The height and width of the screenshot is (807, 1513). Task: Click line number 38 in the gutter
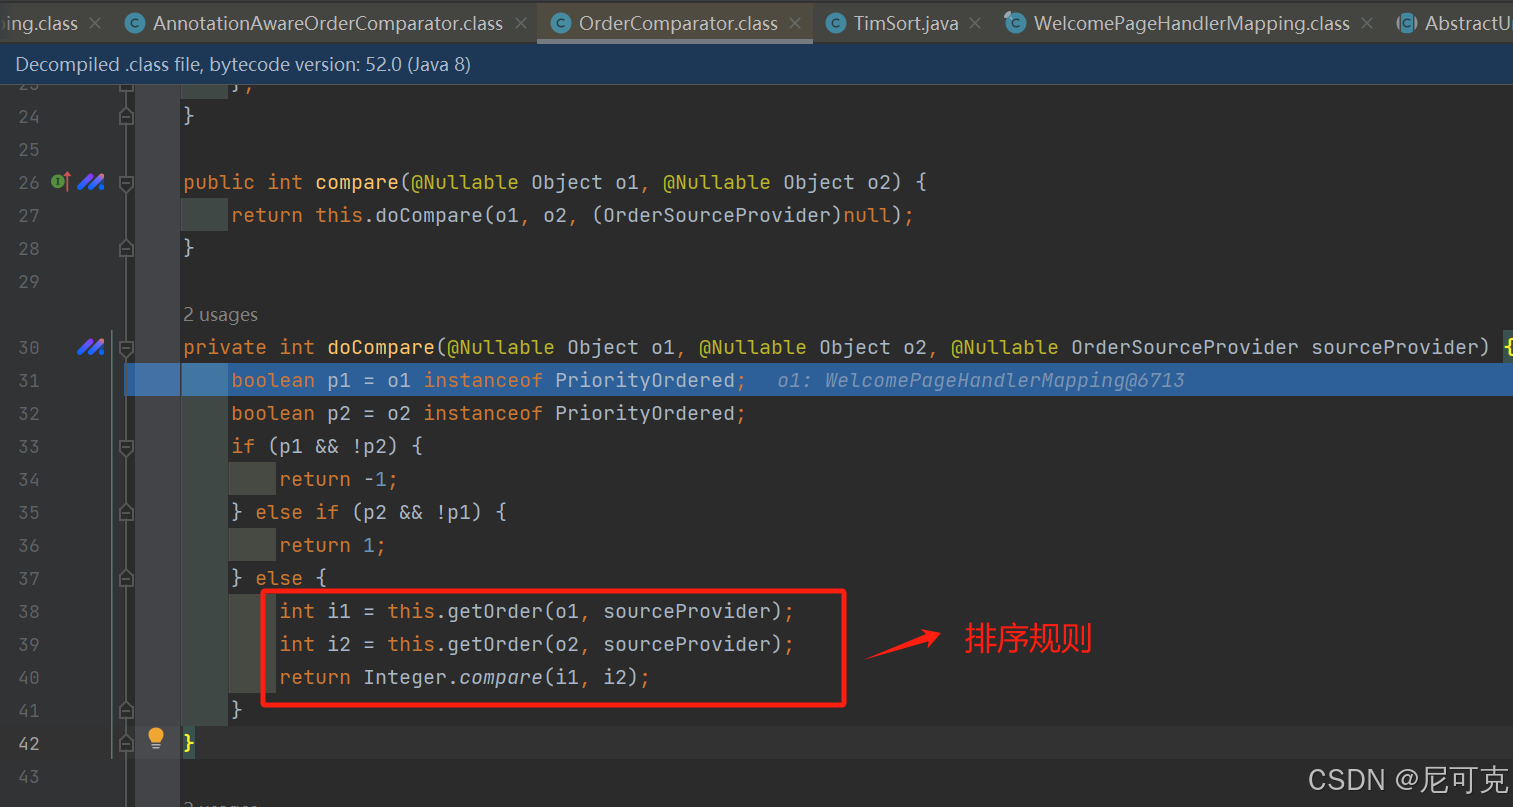tap(29, 611)
